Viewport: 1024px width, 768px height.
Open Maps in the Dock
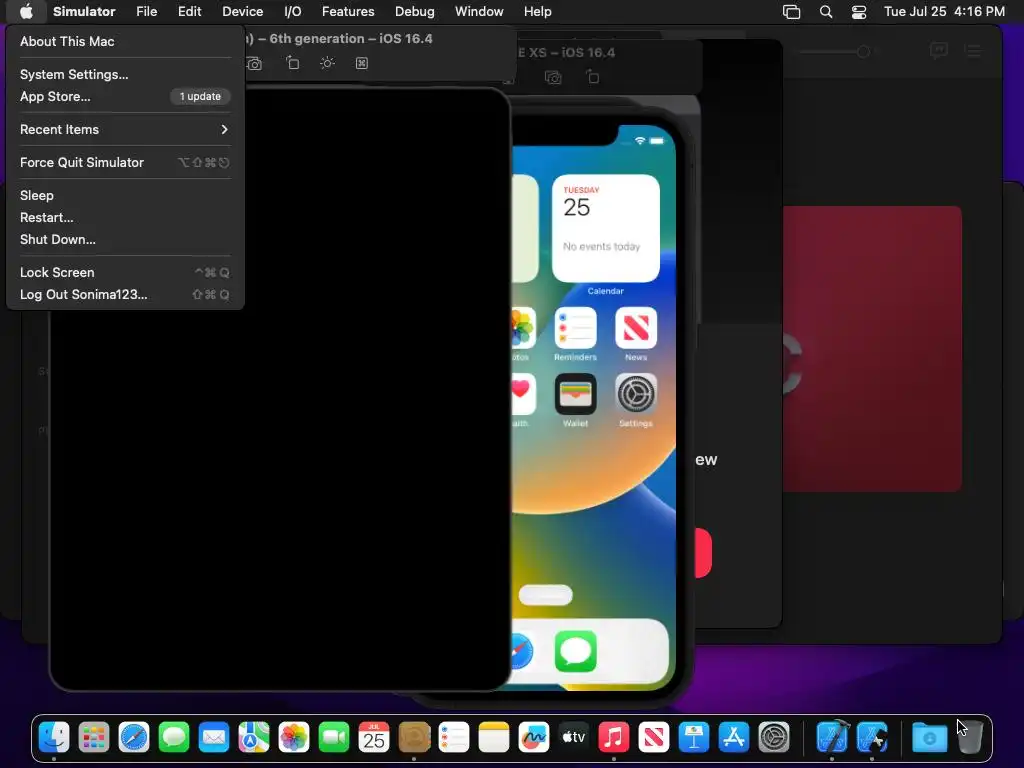pos(254,738)
